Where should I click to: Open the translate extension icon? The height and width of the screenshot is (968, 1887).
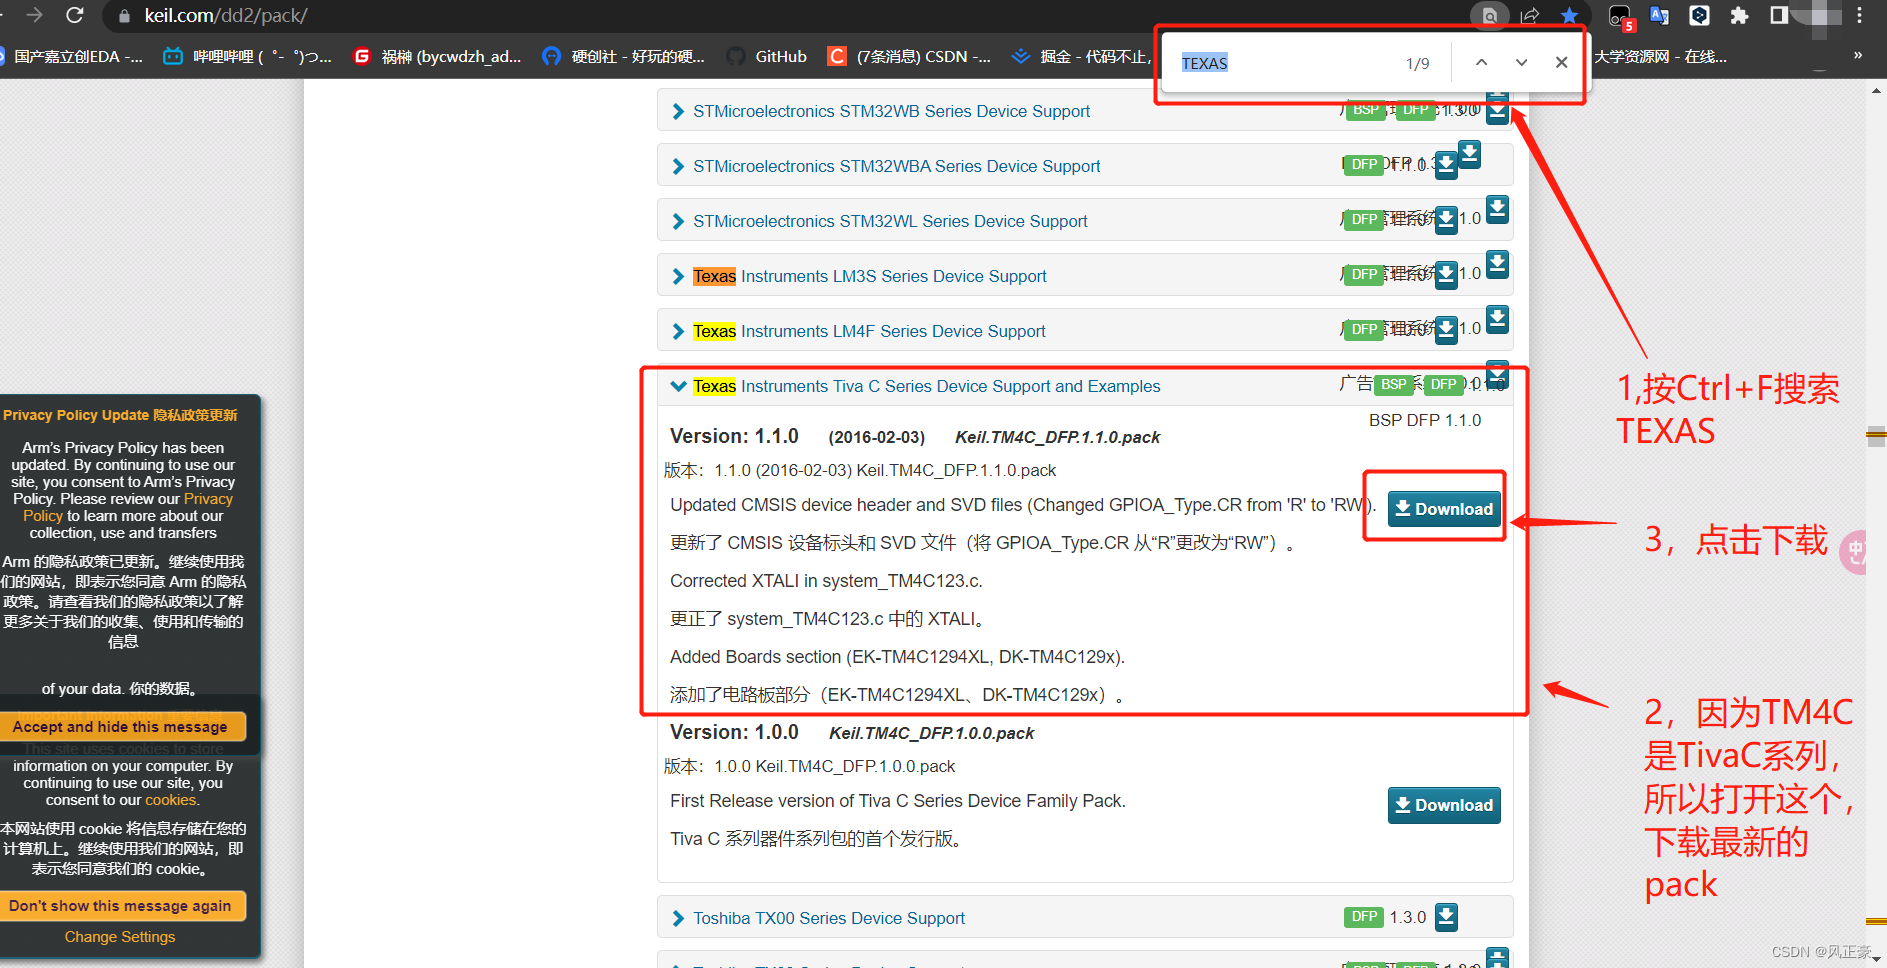click(x=1659, y=15)
